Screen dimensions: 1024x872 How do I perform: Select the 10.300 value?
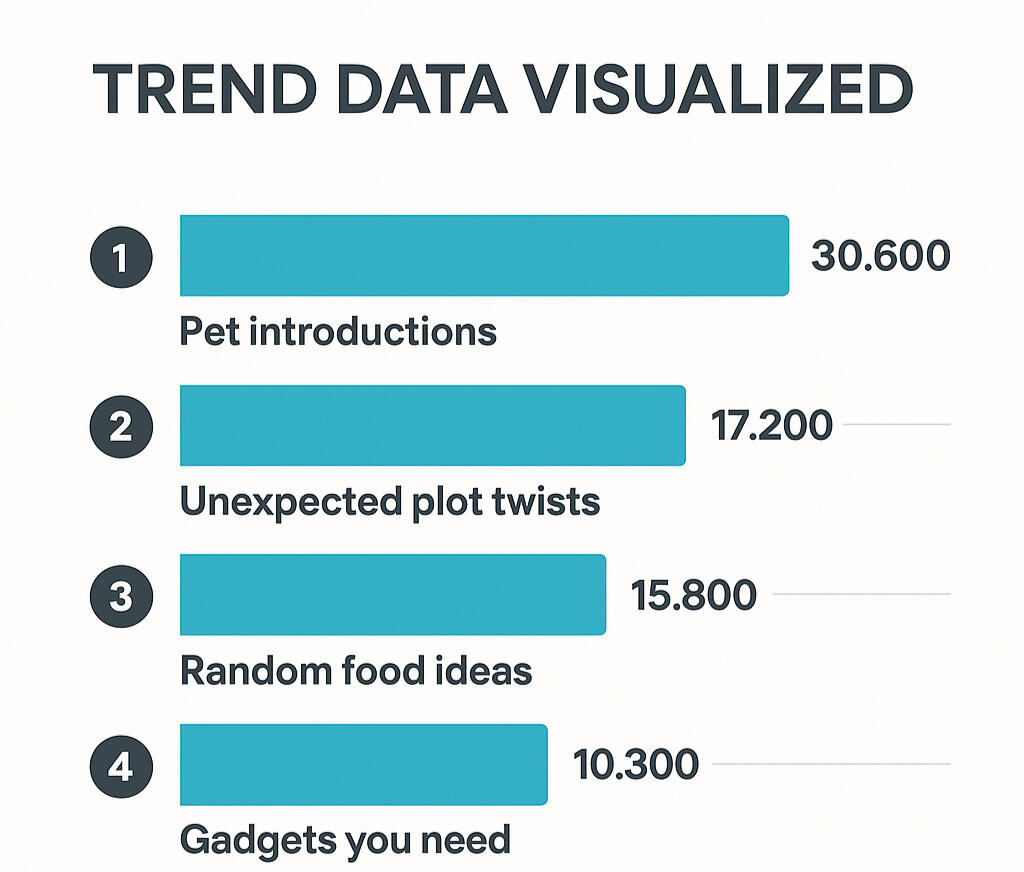635,766
